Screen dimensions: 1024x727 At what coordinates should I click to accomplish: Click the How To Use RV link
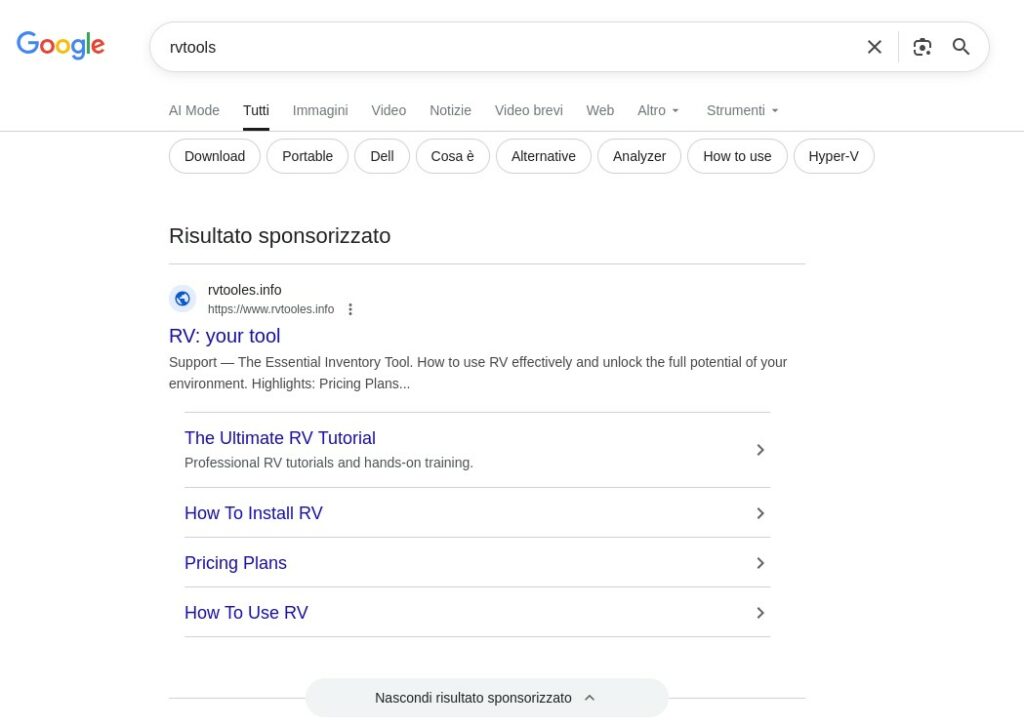[246, 613]
